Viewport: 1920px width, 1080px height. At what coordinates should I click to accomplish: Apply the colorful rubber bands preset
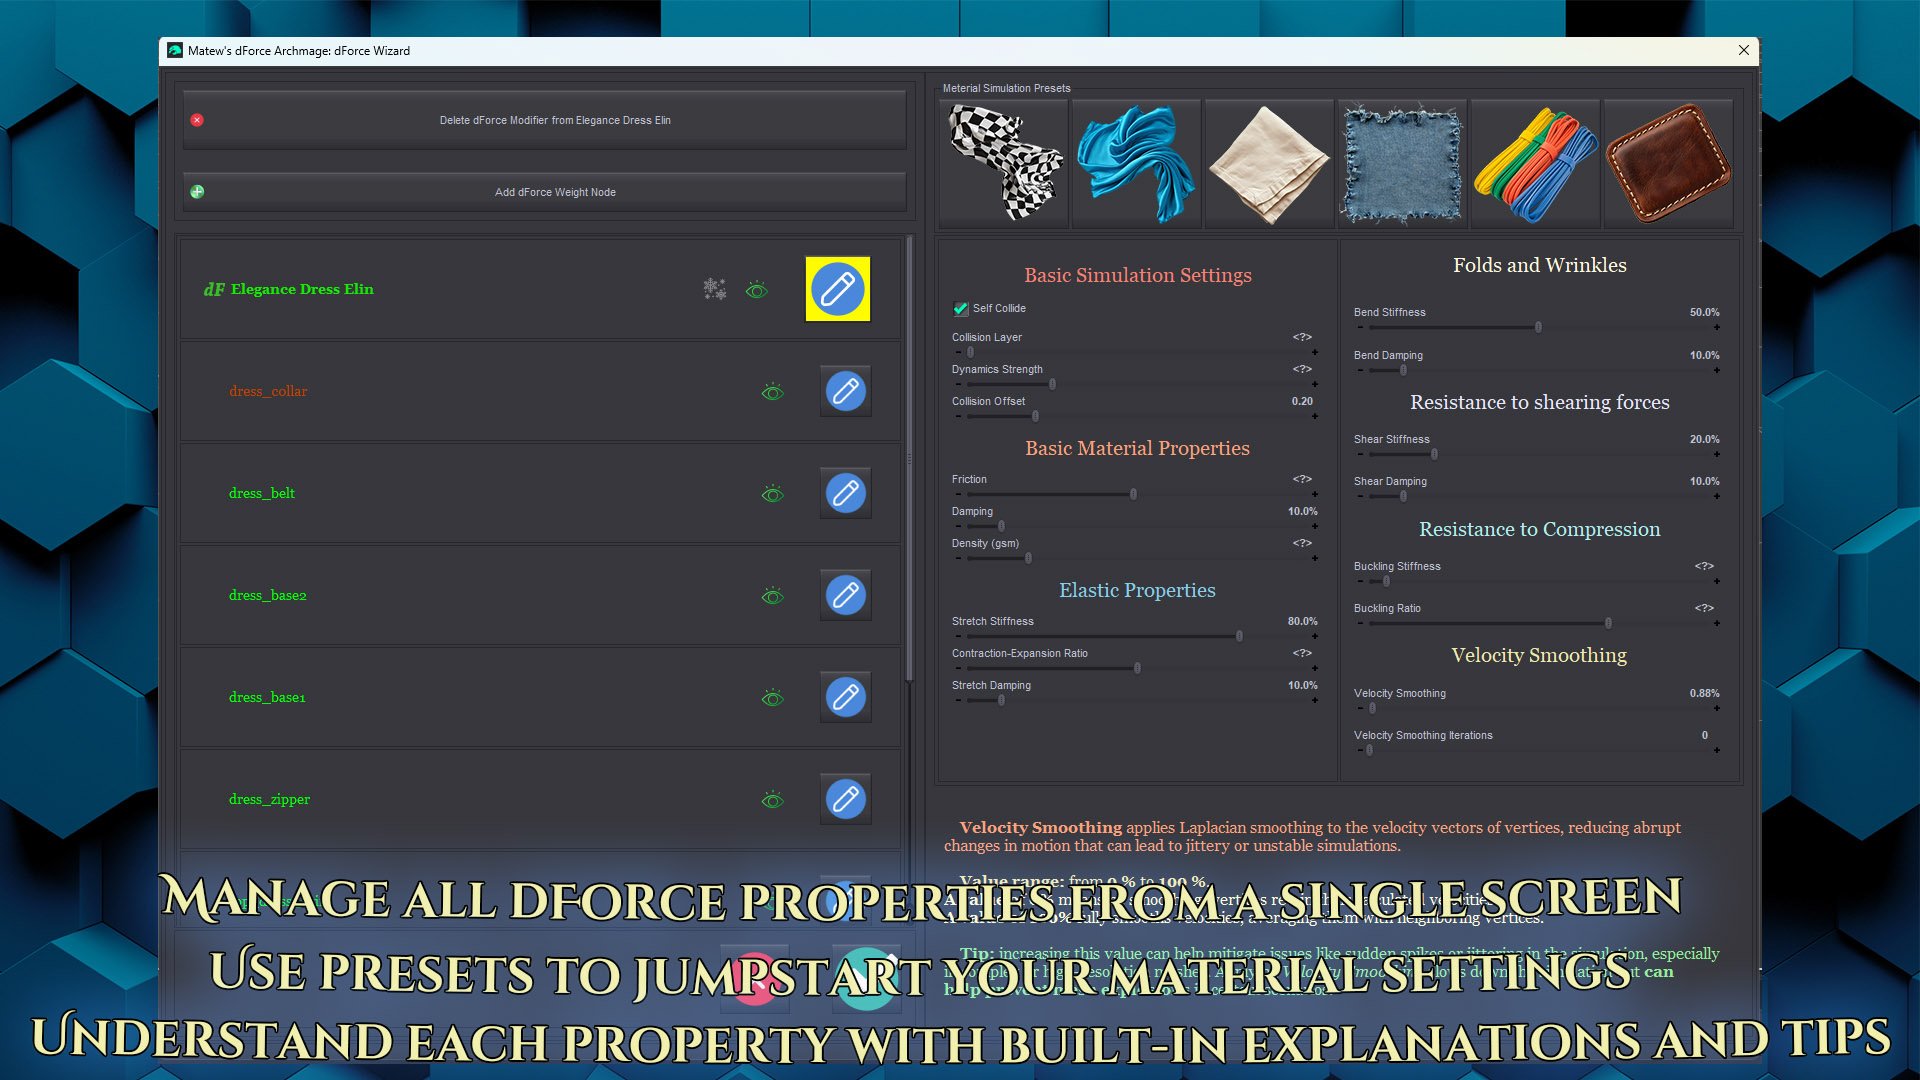pos(1535,164)
